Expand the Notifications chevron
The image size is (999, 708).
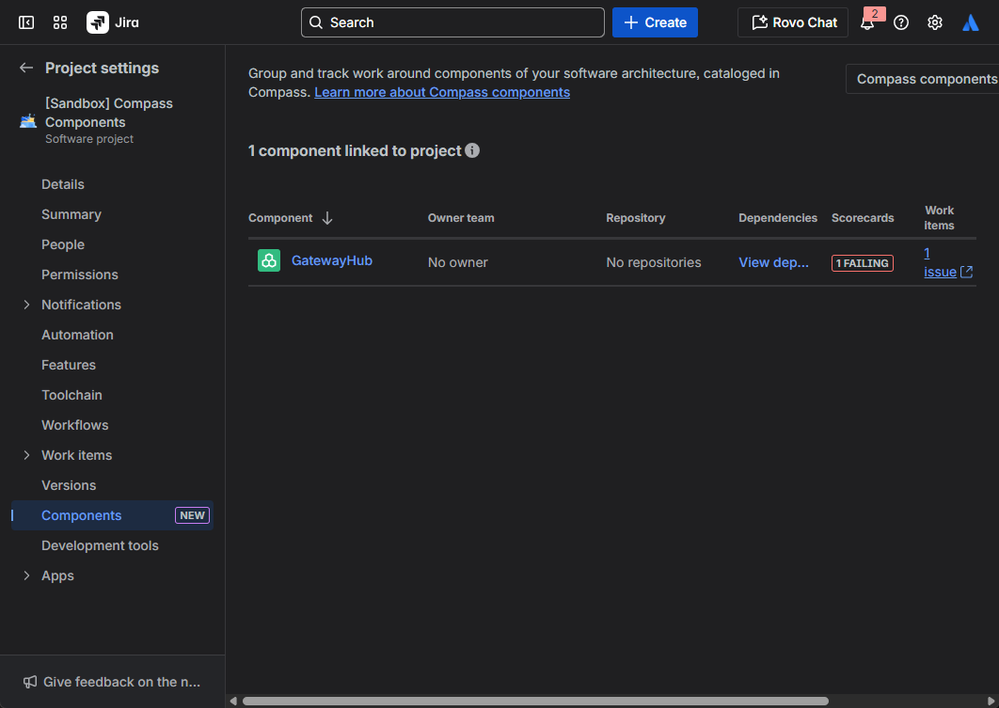click(26, 305)
